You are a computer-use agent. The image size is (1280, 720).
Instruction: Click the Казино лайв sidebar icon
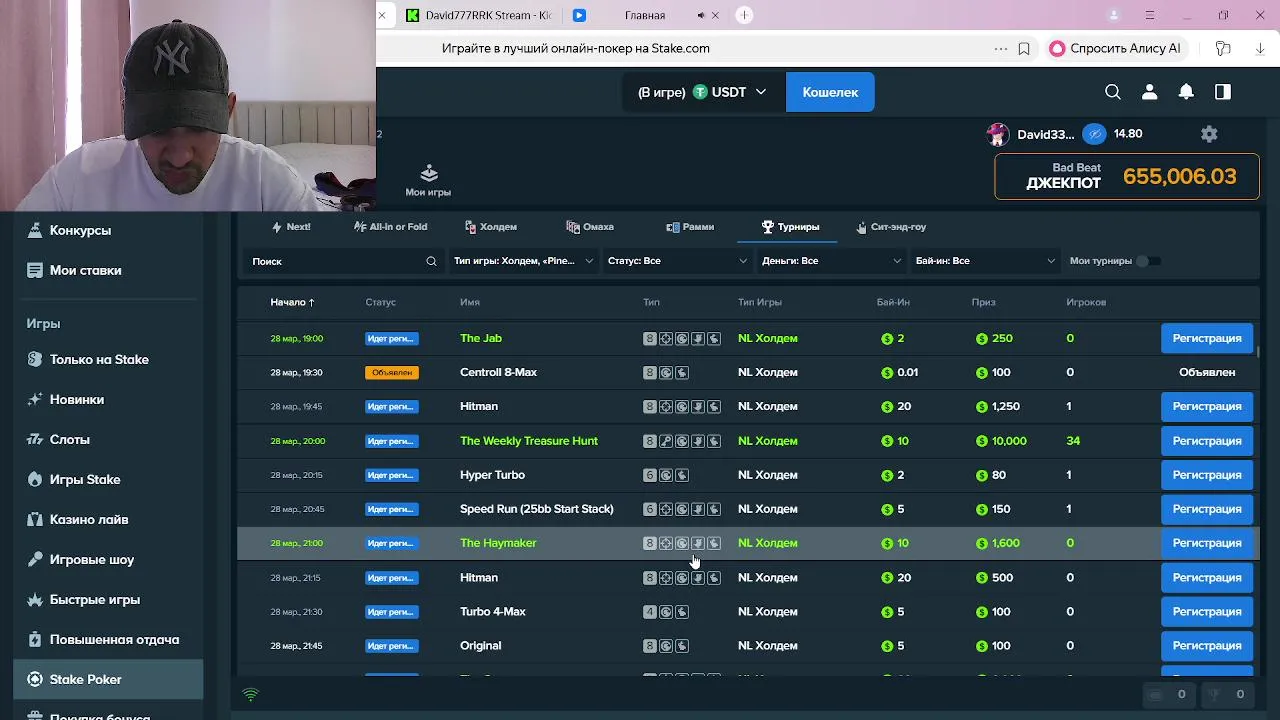[35, 520]
